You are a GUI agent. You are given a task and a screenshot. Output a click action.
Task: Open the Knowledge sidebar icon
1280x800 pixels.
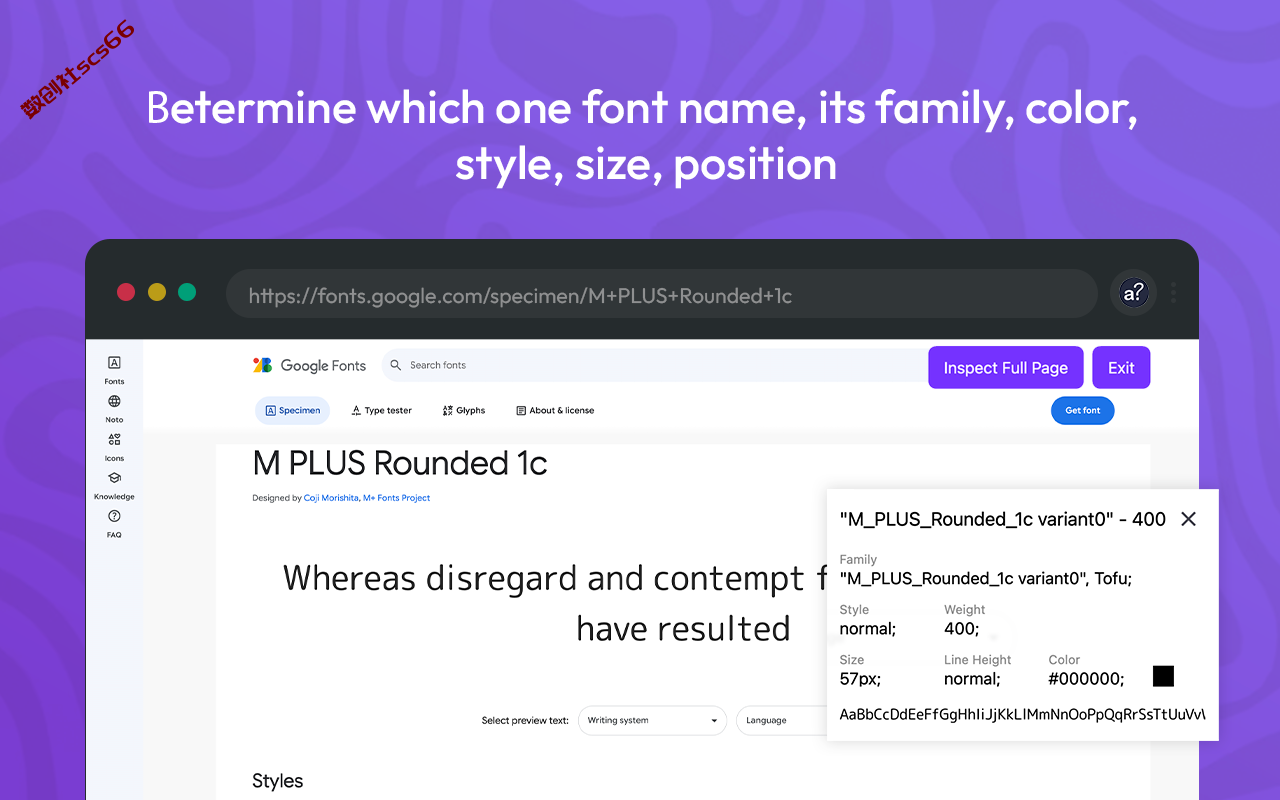click(x=114, y=478)
